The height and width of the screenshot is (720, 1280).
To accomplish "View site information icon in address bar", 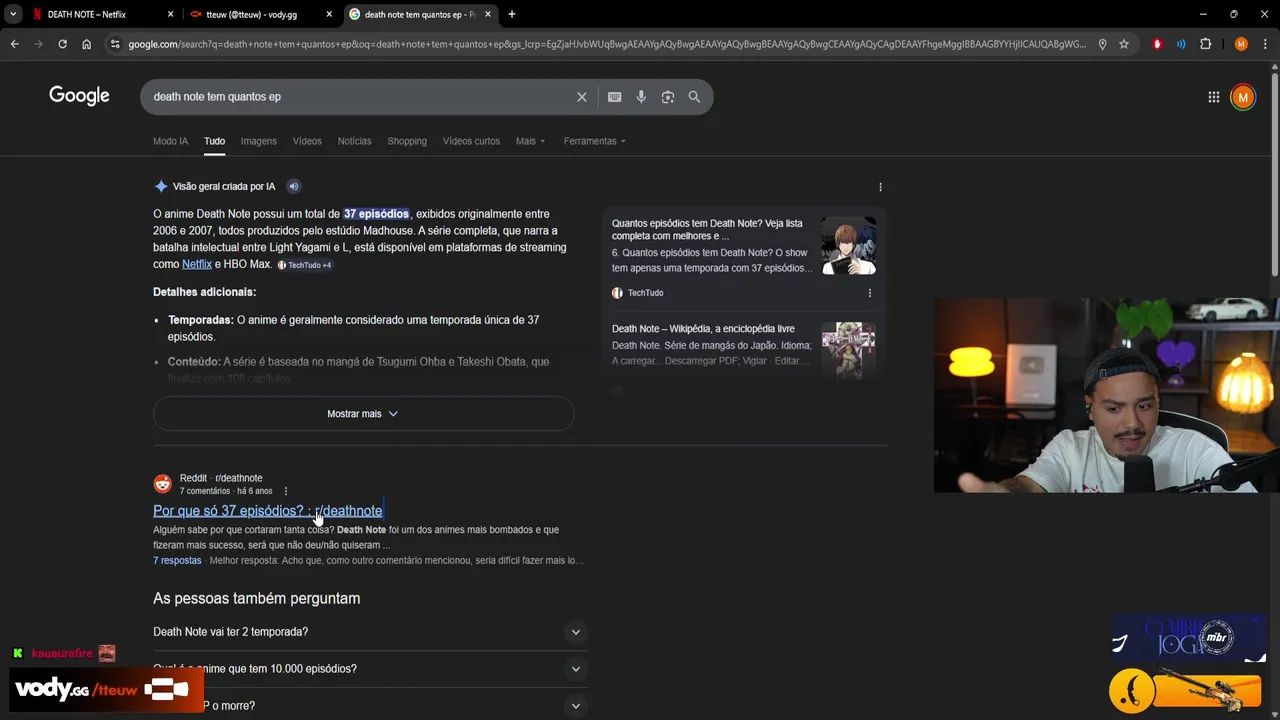I will (115, 44).
